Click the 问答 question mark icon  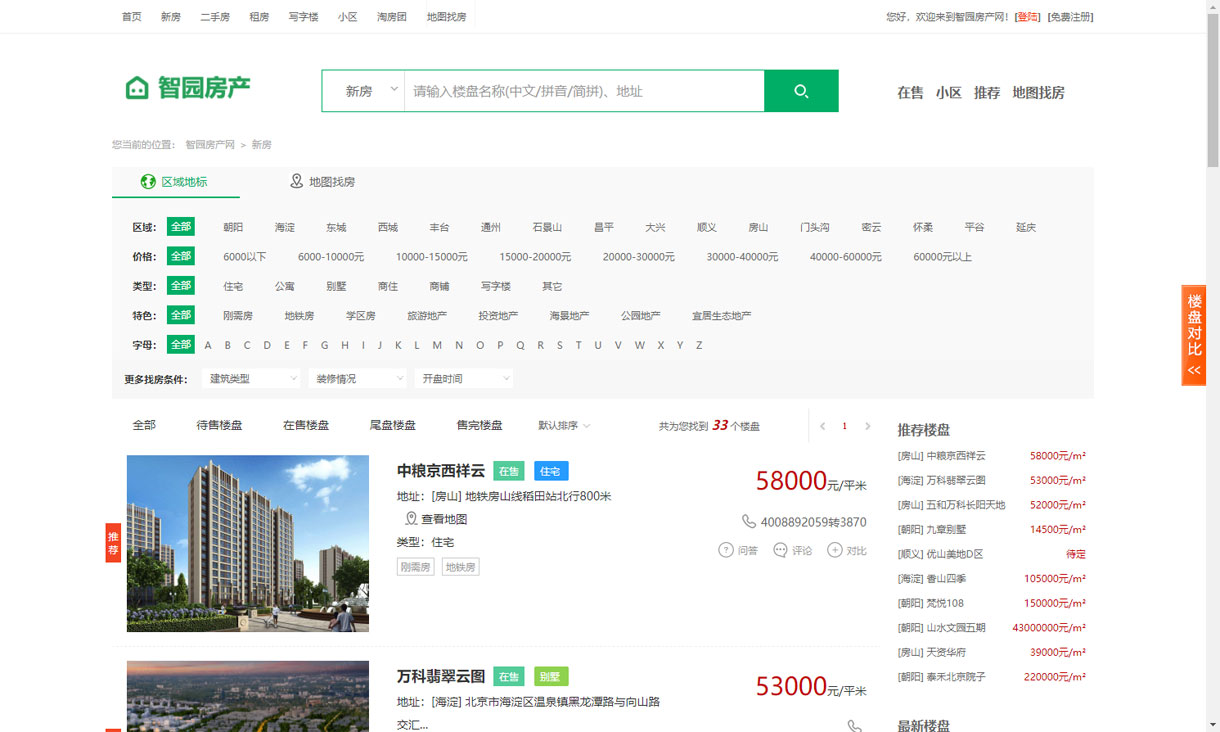pyautogui.click(x=726, y=550)
